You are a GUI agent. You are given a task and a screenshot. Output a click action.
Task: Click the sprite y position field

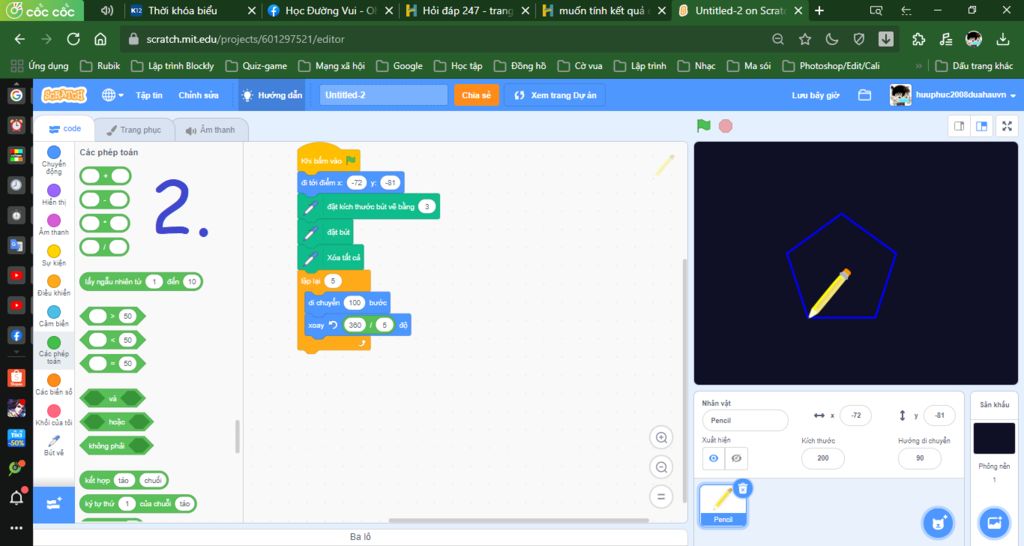click(x=939, y=415)
